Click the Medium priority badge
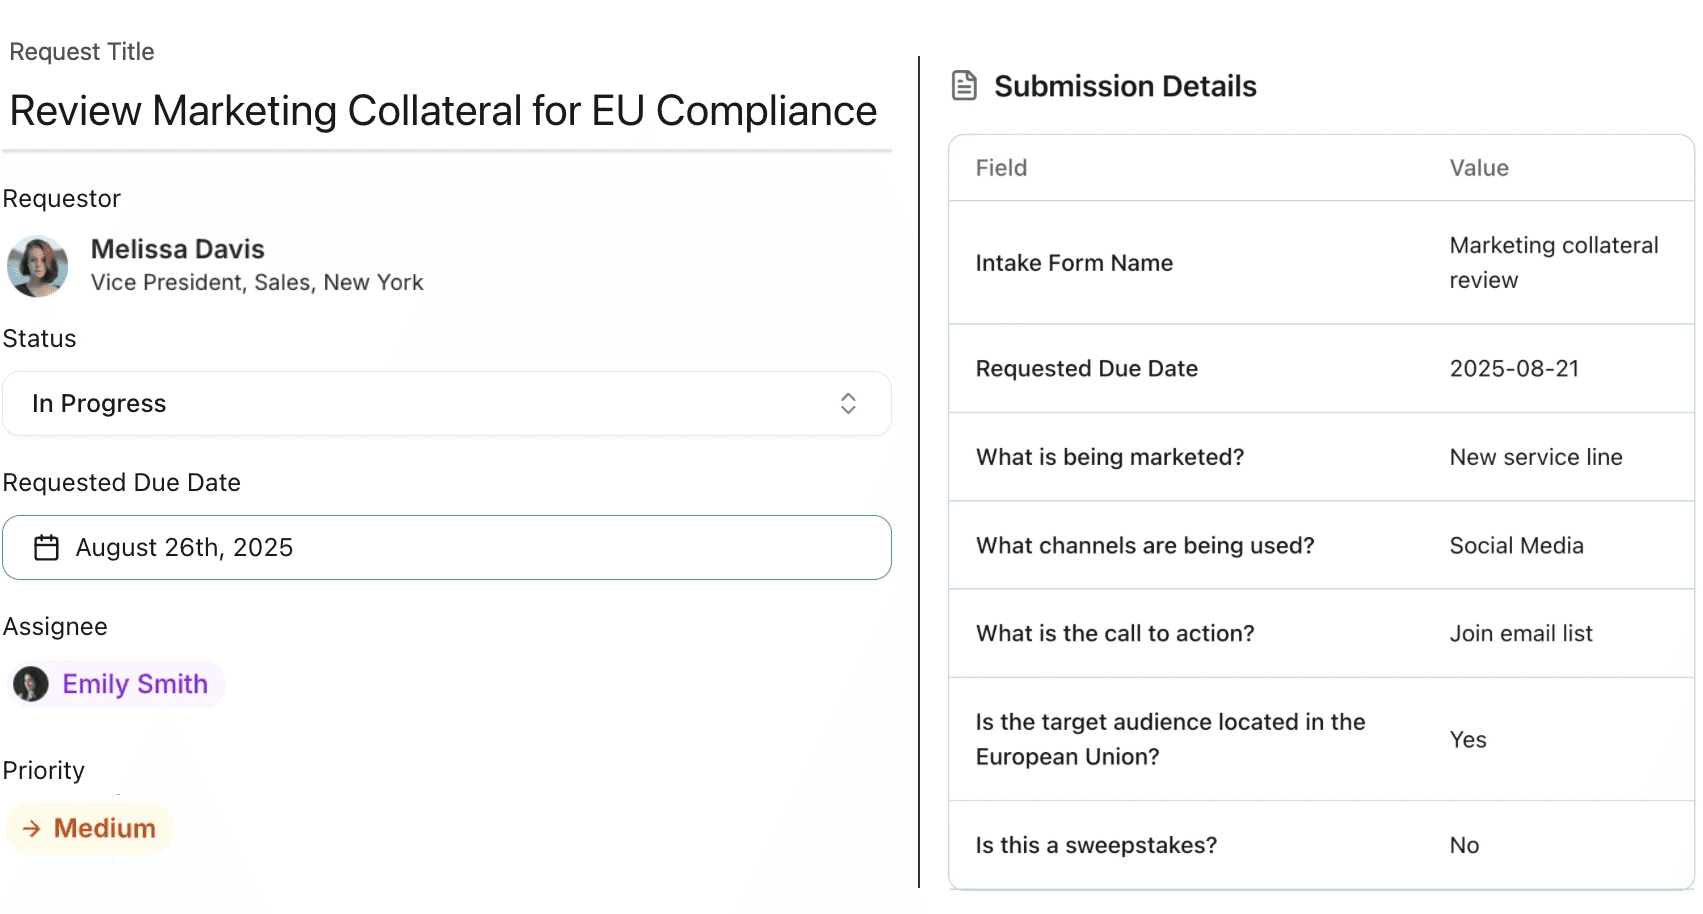 click(90, 828)
